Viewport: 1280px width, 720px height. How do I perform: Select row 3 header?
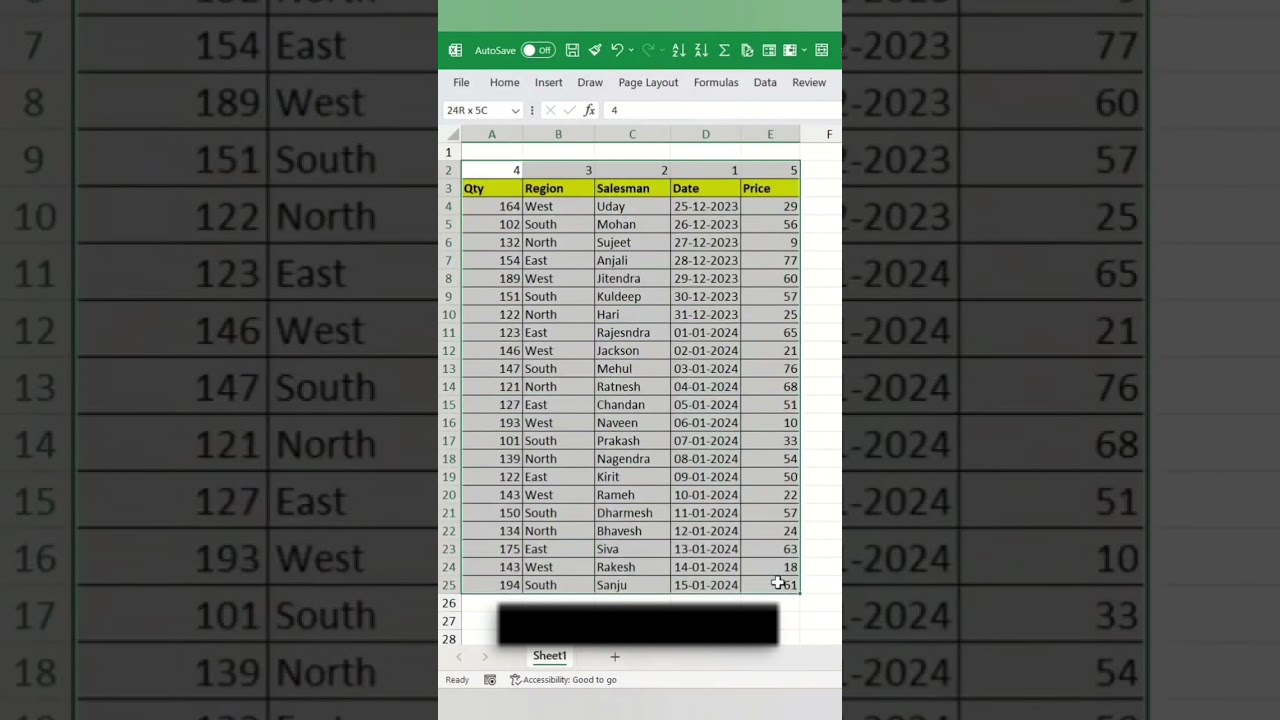pyautogui.click(x=449, y=188)
